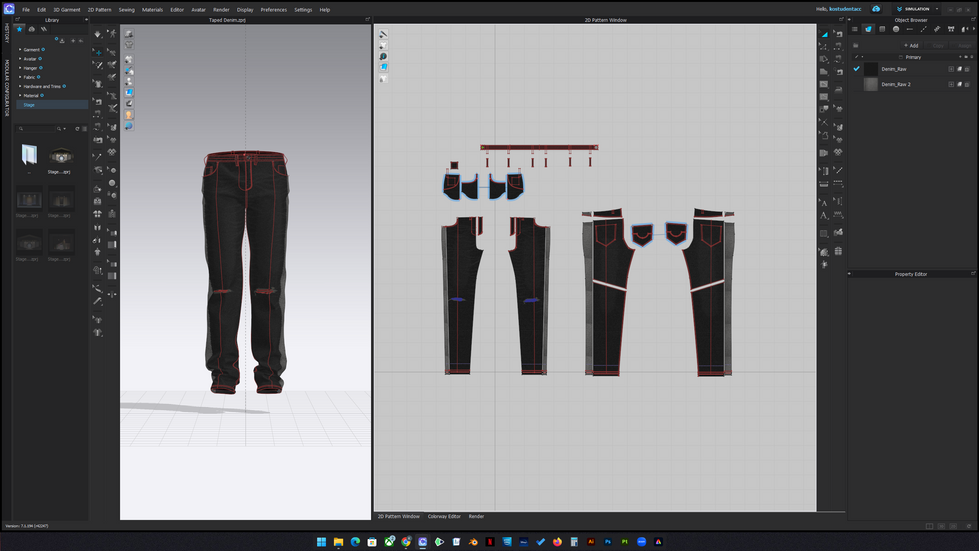Click the Copy button in Object Browser
979x551 pixels.
coord(938,46)
